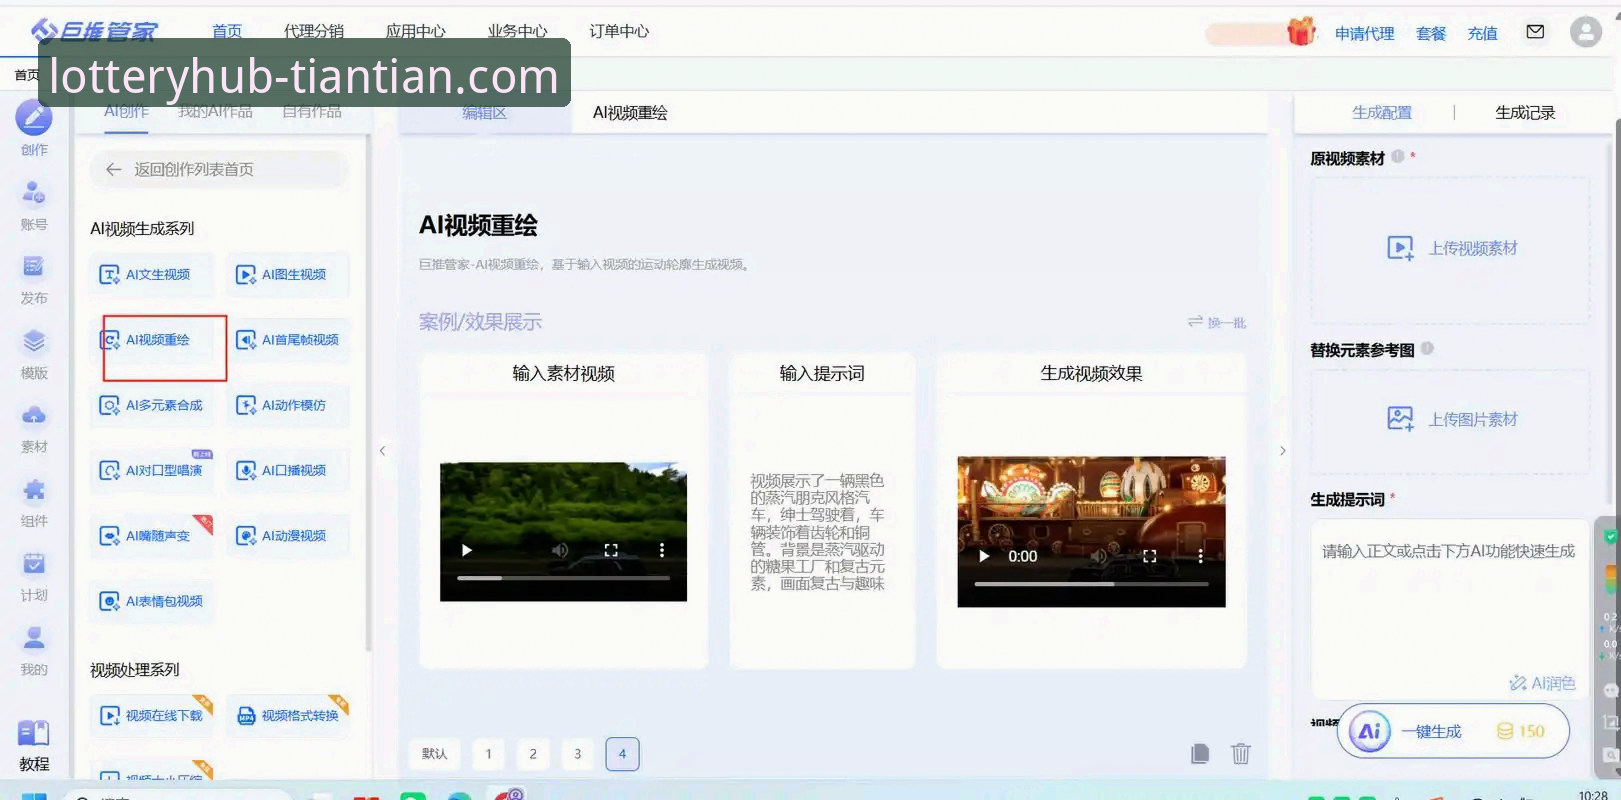Go to 首页 in top navigation

(x=227, y=31)
